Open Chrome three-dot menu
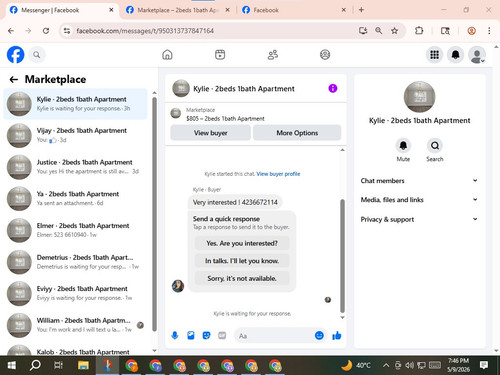 click(489, 31)
